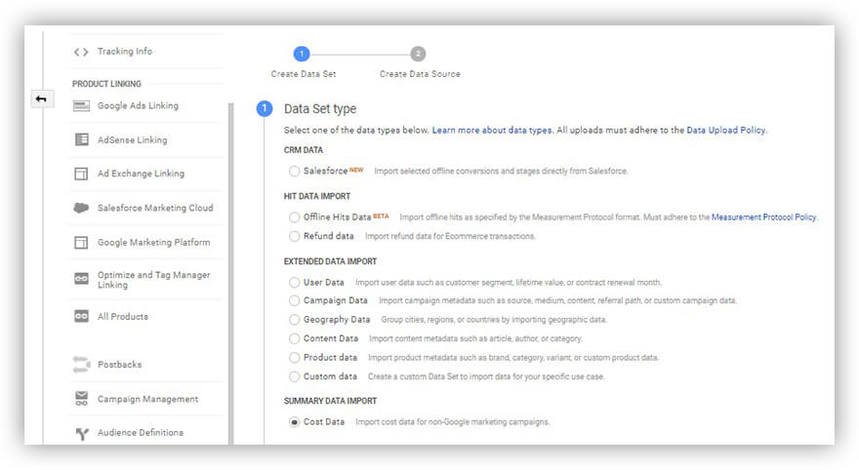Open the Measurement Protocol Policy link

(x=764, y=217)
